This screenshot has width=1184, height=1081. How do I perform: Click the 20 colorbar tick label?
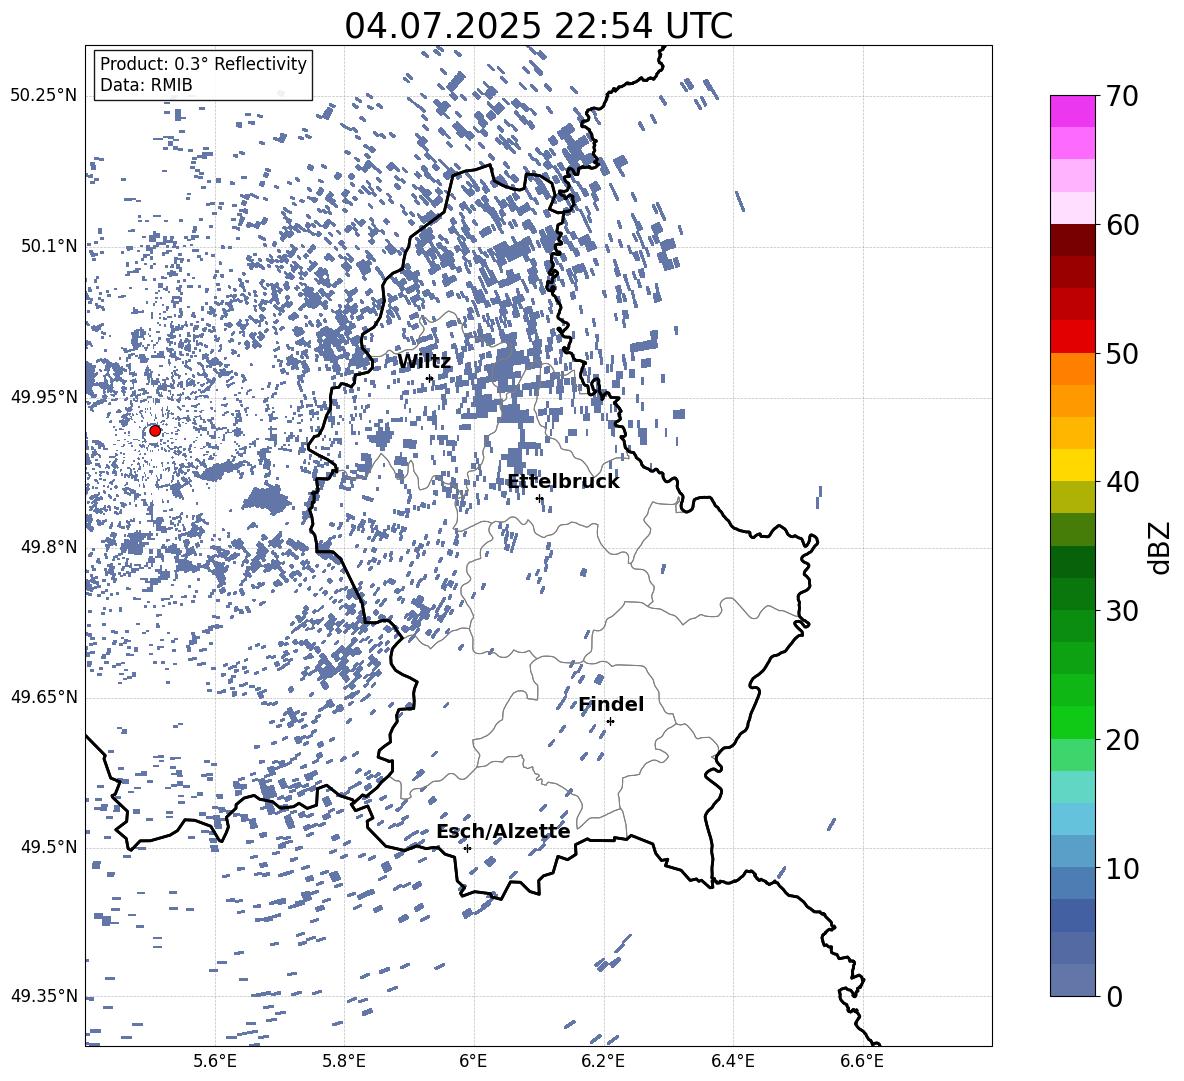[x=1122, y=740]
